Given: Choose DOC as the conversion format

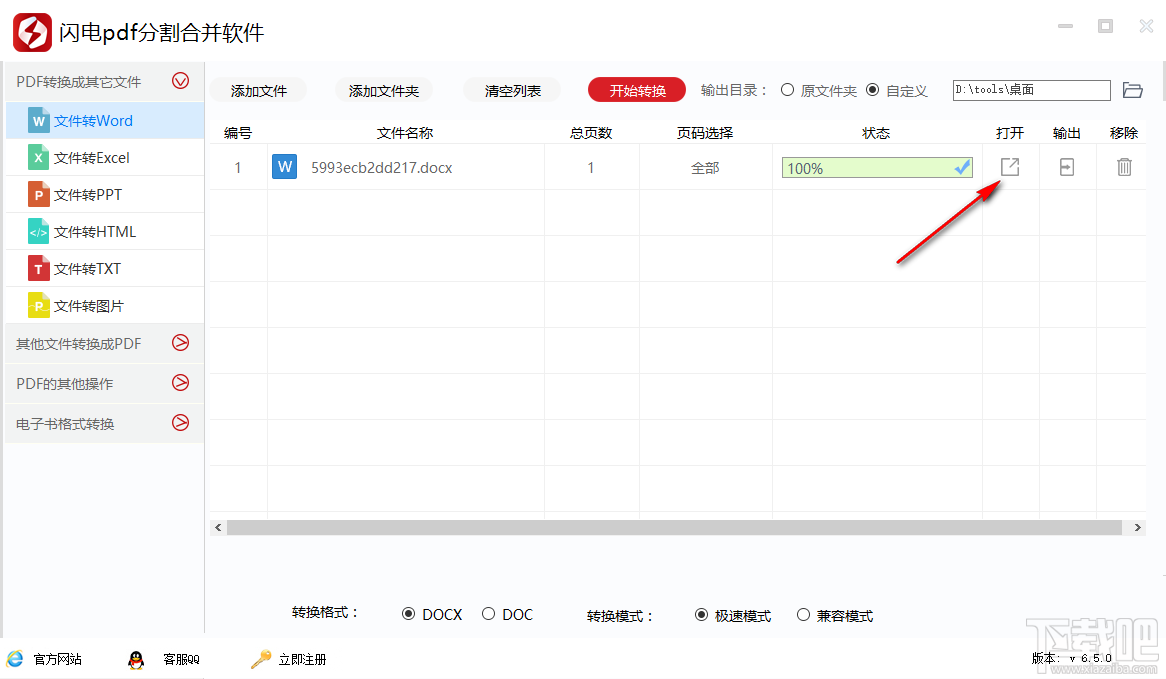Looking at the screenshot, I should [489, 614].
